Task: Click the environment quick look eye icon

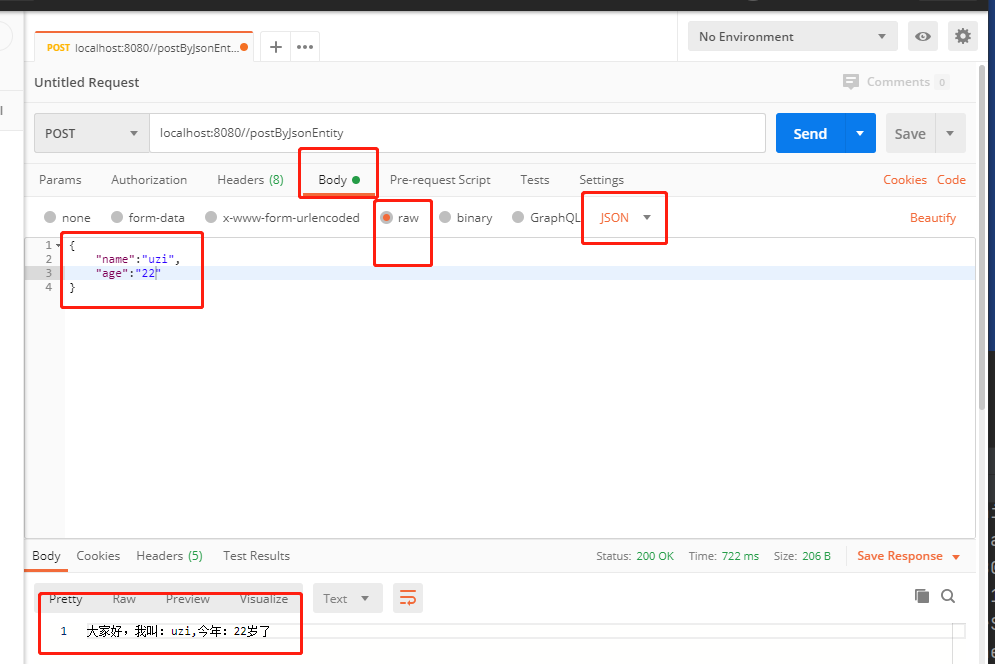Action: (x=923, y=36)
